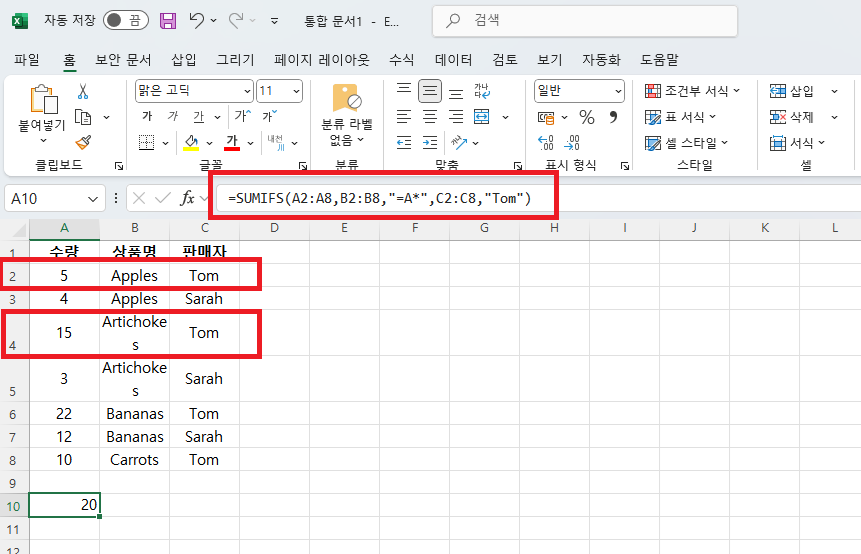The image size is (861, 554).
Task: Increase font size button
Action: click(242, 116)
